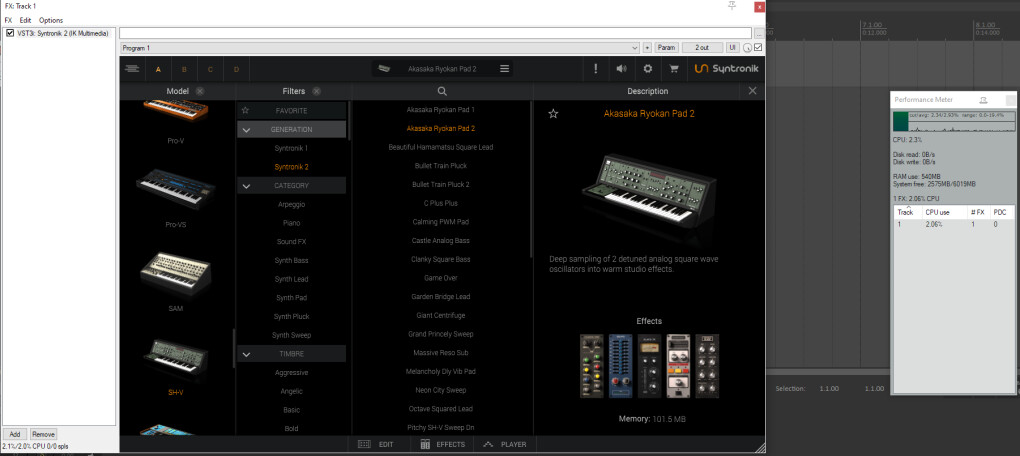The height and width of the screenshot is (456, 1020).
Task: Open the FX menu
Action: (x=8, y=20)
